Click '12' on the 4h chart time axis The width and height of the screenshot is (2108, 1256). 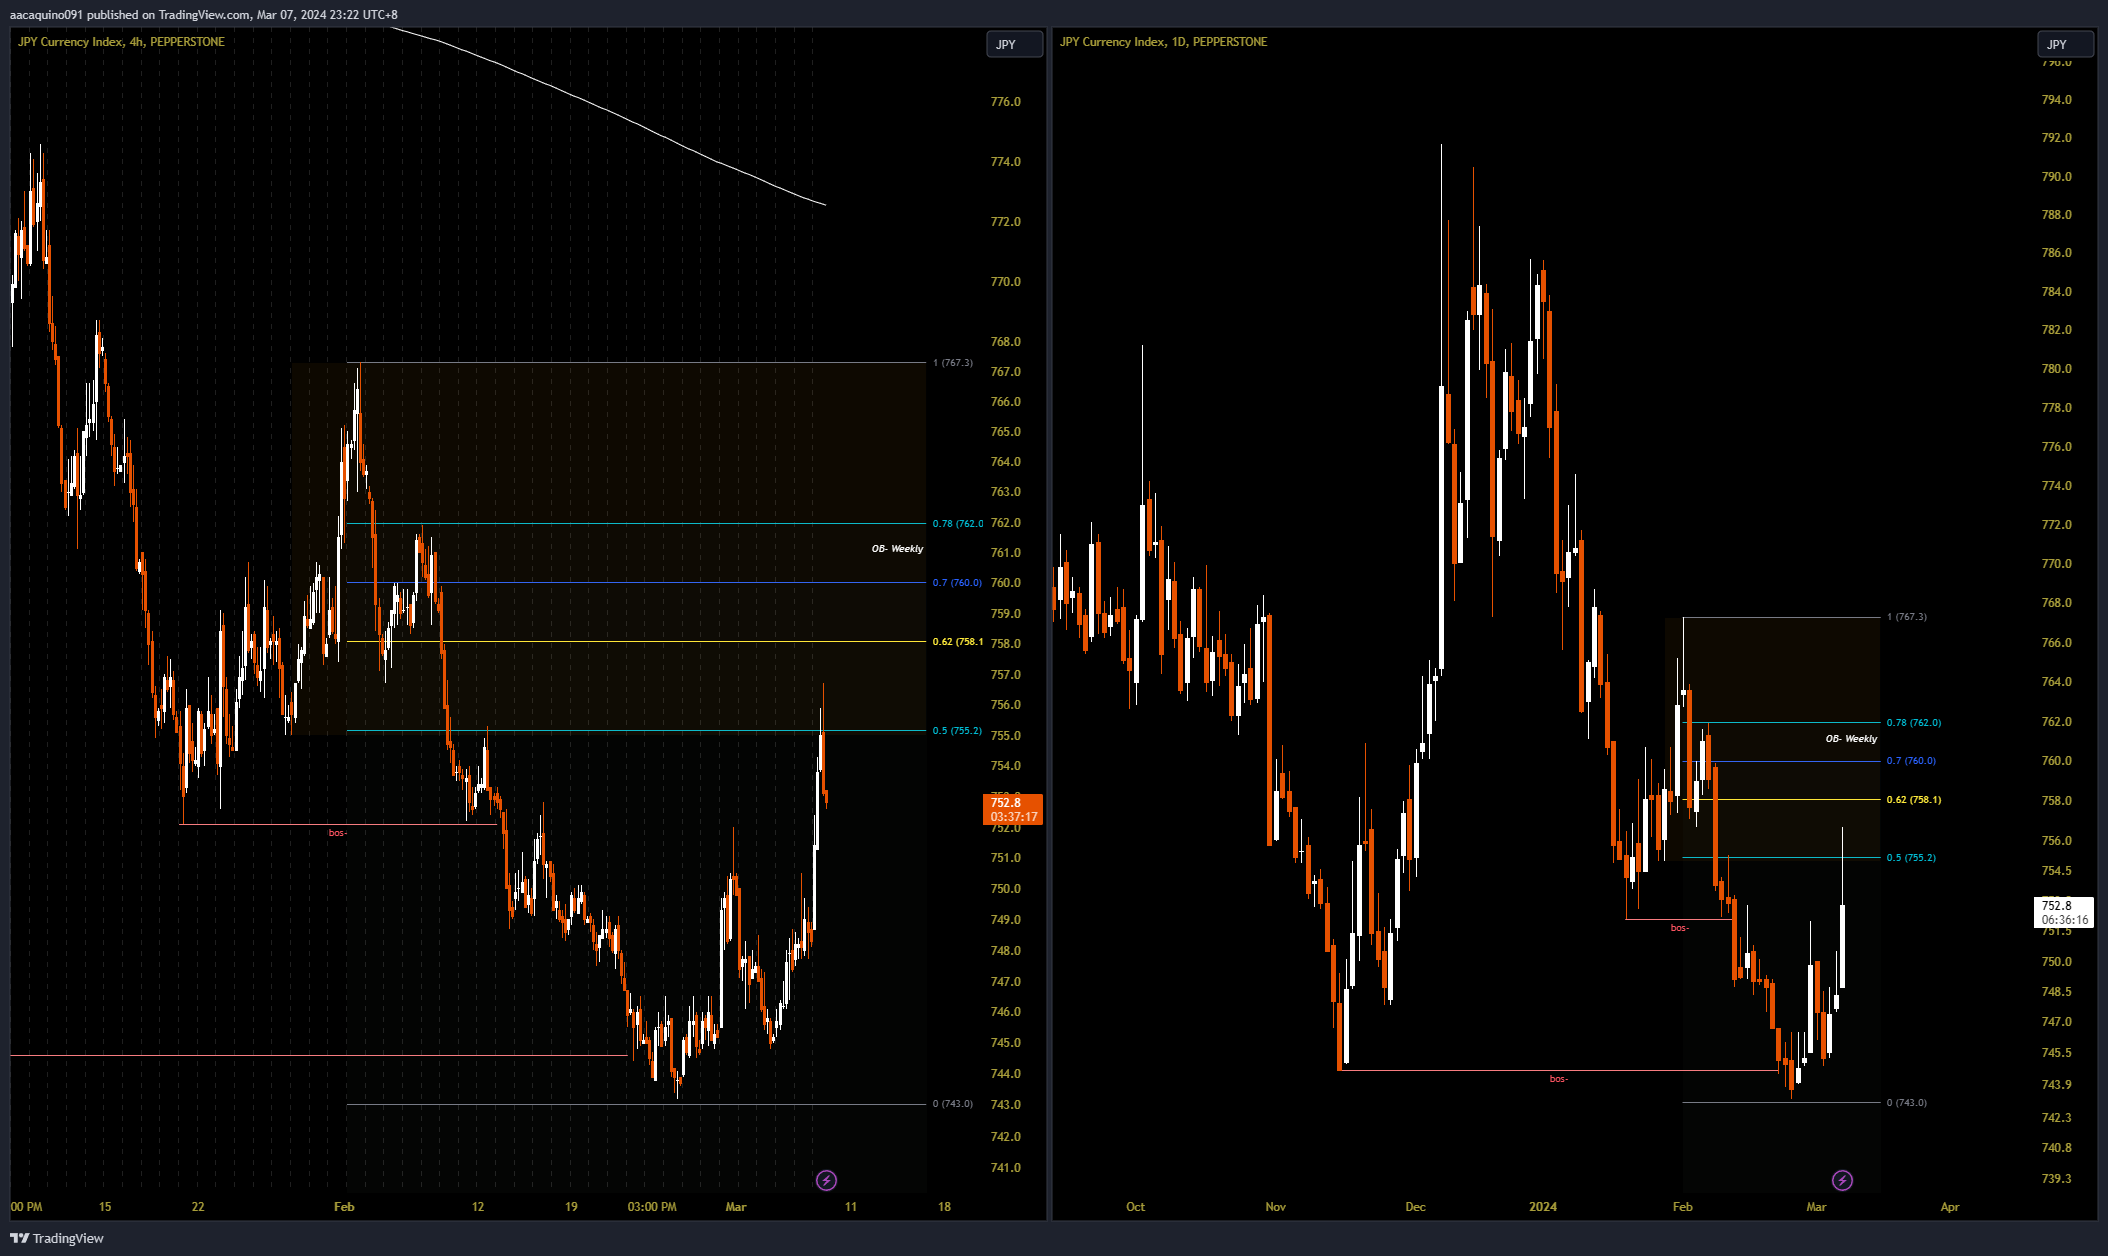click(478, 1207)
